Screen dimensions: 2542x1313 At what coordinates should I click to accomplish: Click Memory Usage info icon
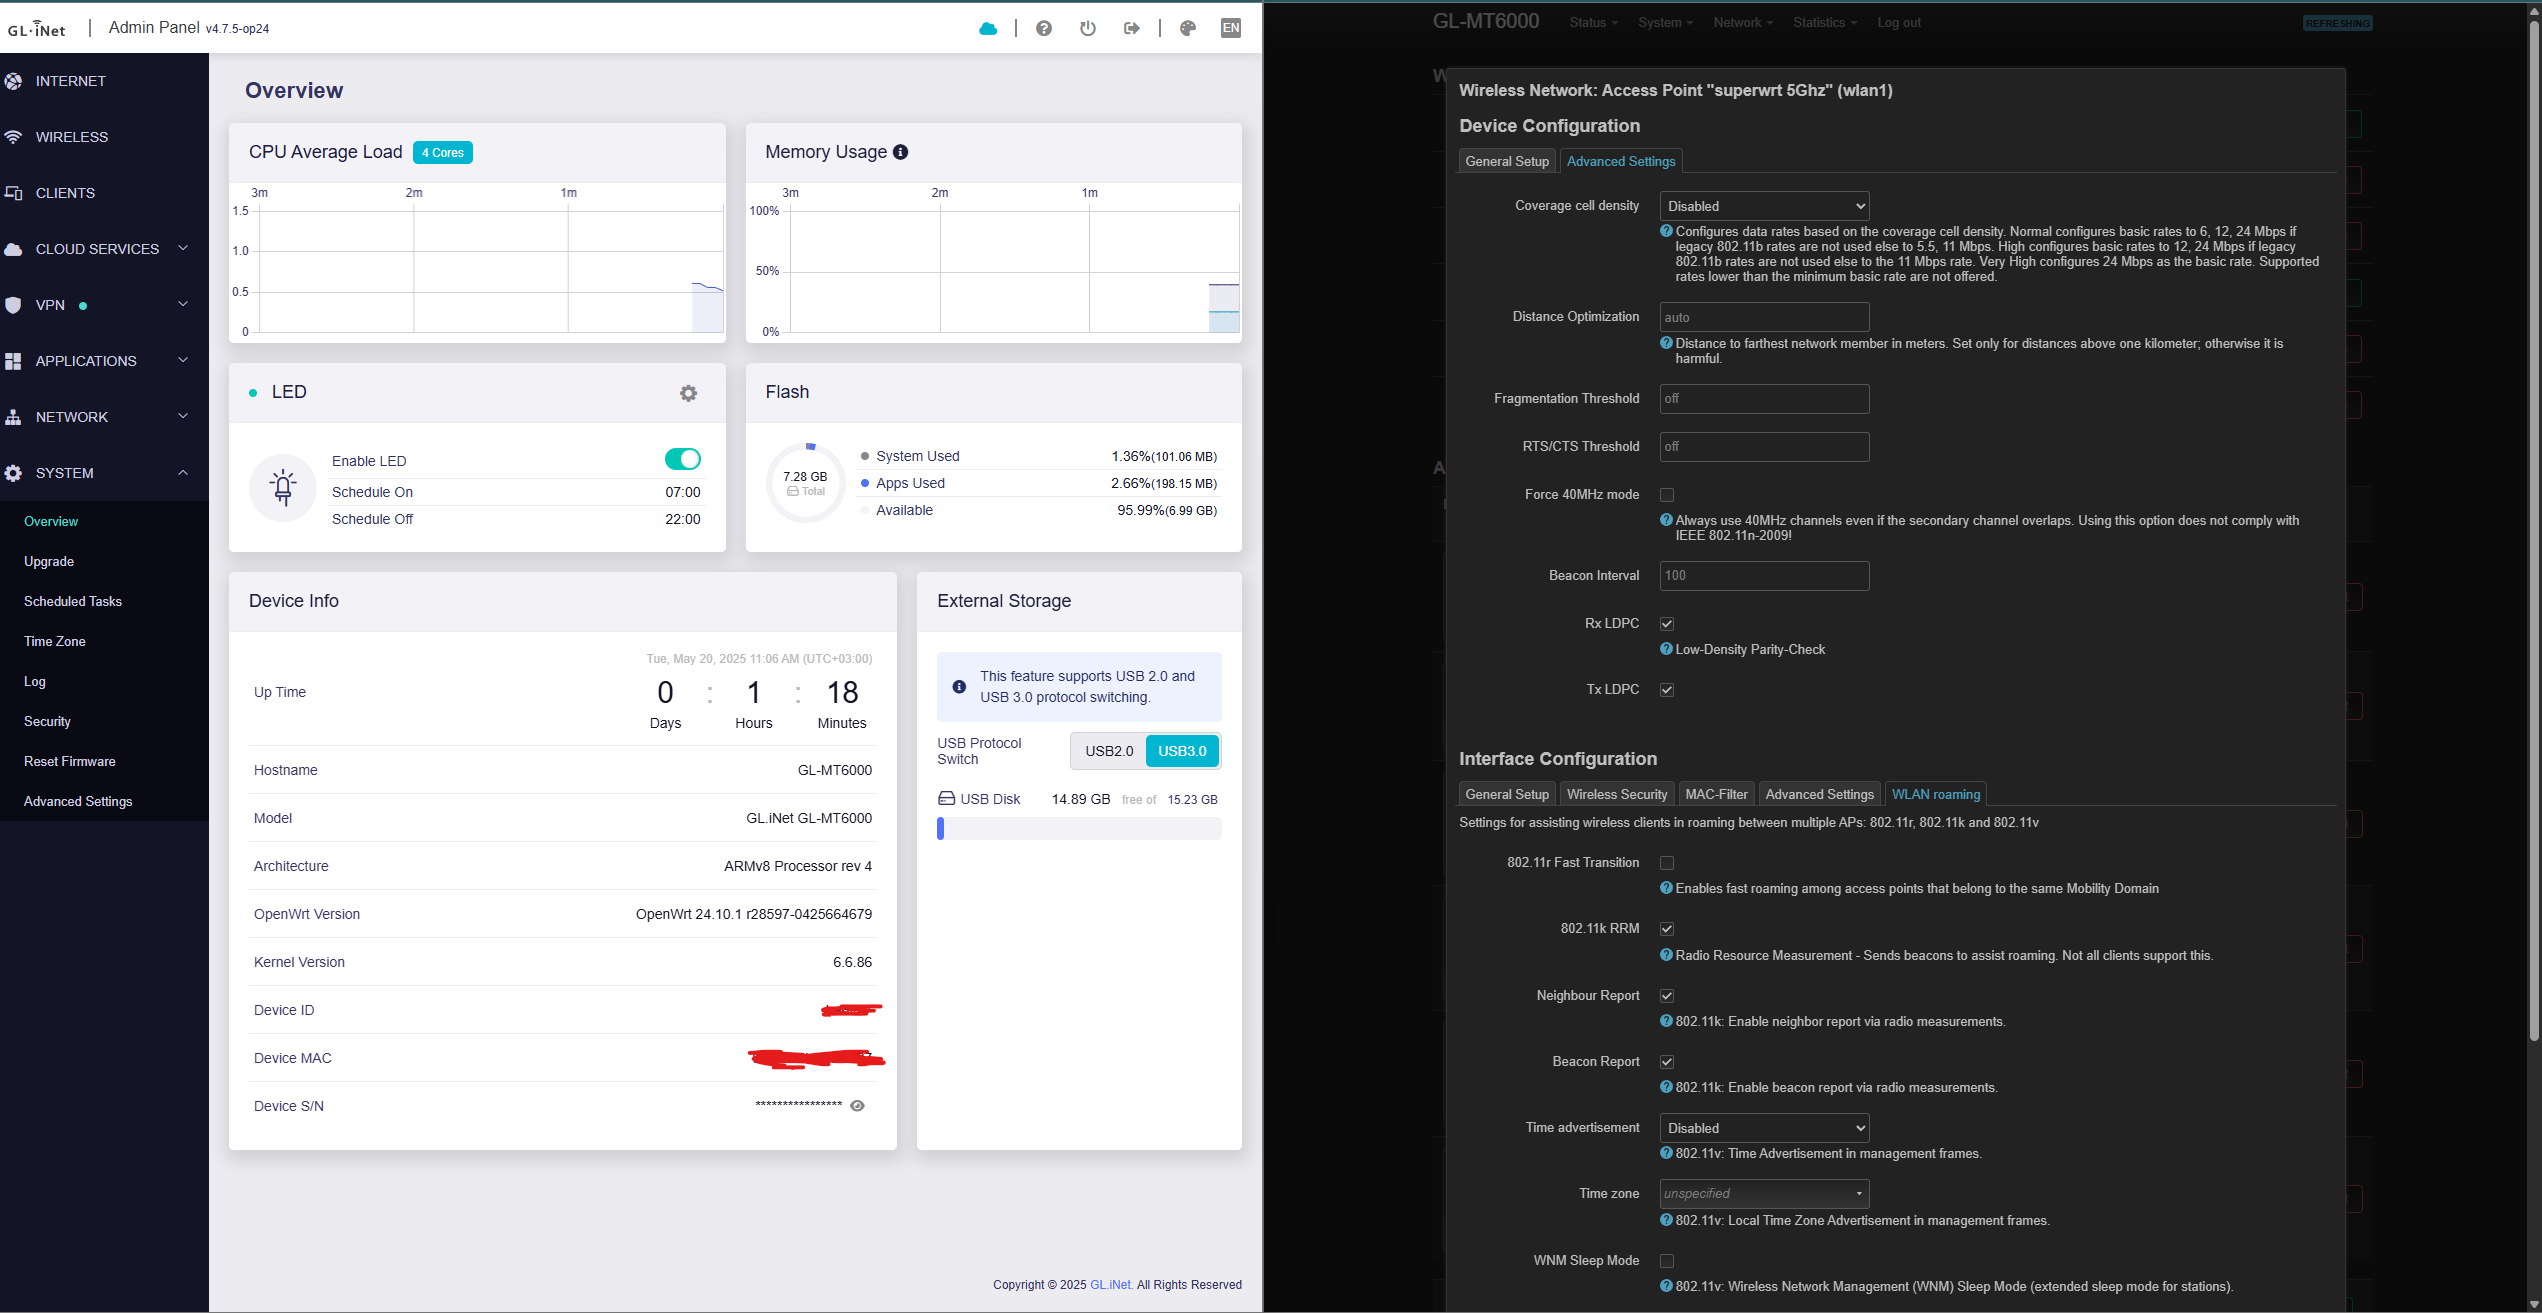coord(900,152)
